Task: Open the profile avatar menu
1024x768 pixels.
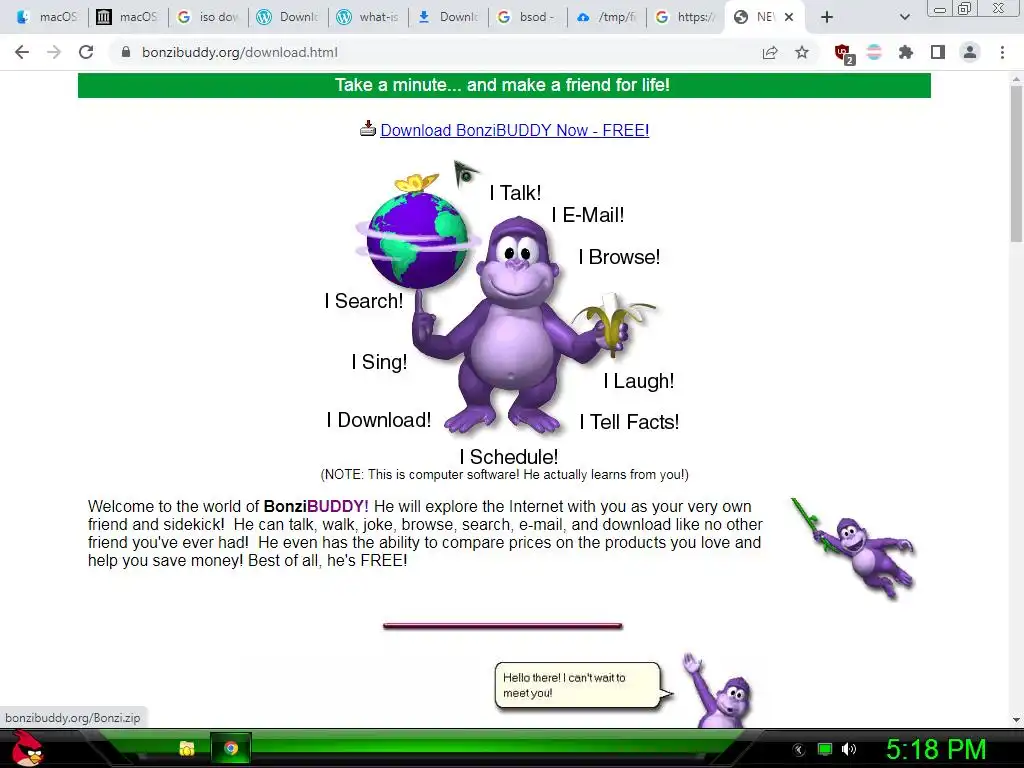Action: (x=970, y=52)
